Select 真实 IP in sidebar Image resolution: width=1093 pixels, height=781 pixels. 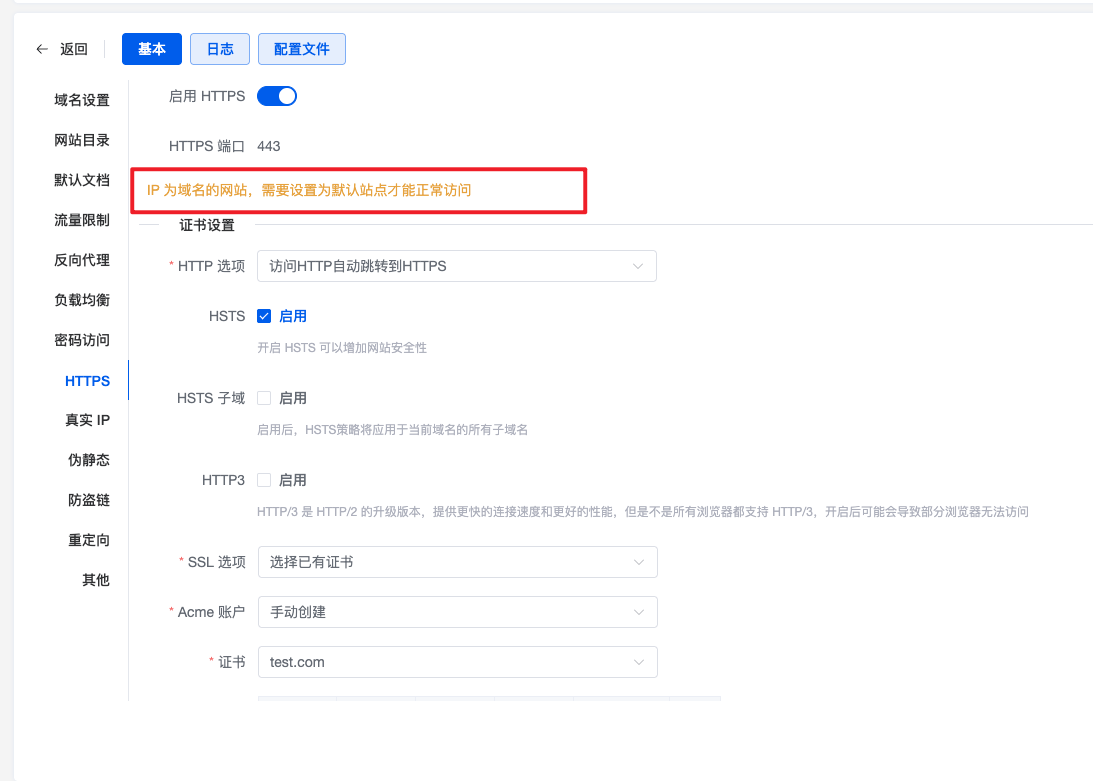pos(88,420)
